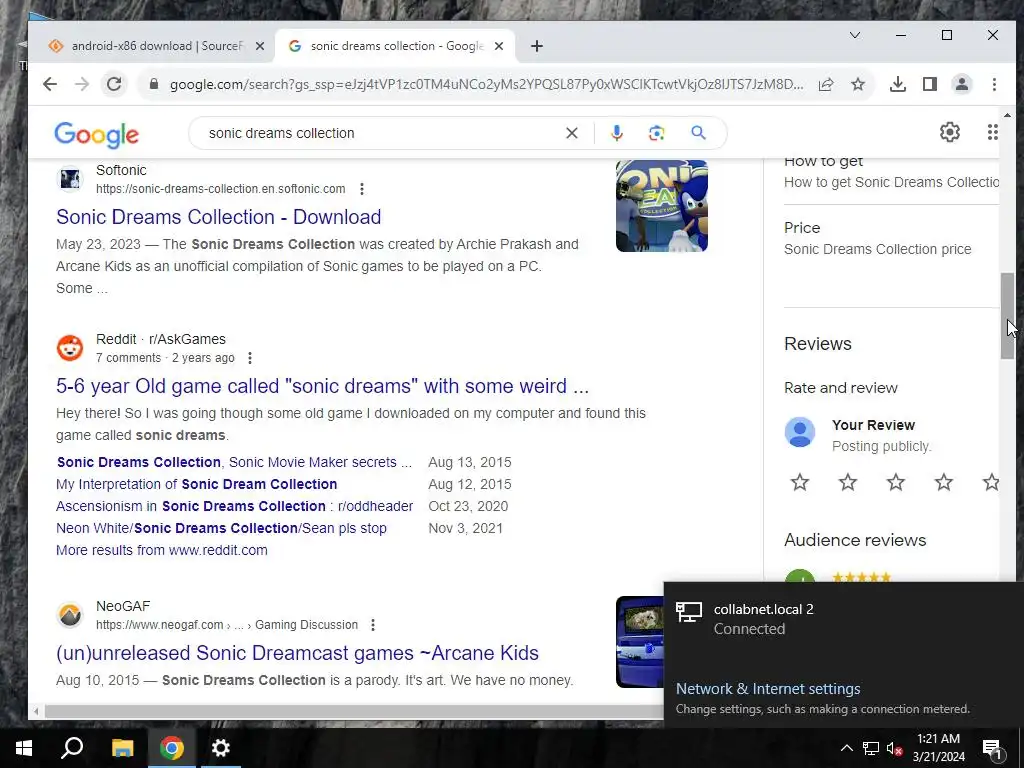Viewport: 1024px width, 768px height.
Task: Submit search with magnifier icon
Action: click(x=698, y=133)
